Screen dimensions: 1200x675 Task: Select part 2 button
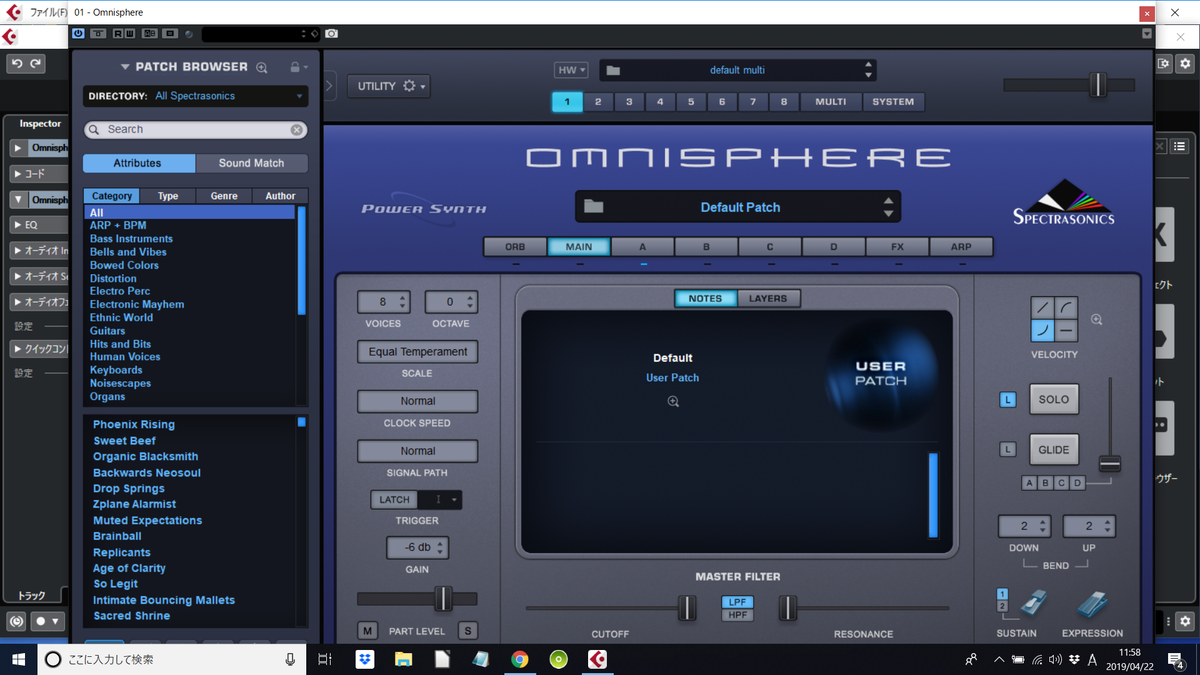pyautogui.click(x=598, y=102)
